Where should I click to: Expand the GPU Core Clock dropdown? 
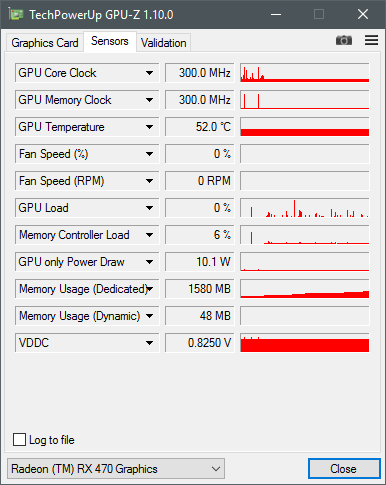point(150,73)
